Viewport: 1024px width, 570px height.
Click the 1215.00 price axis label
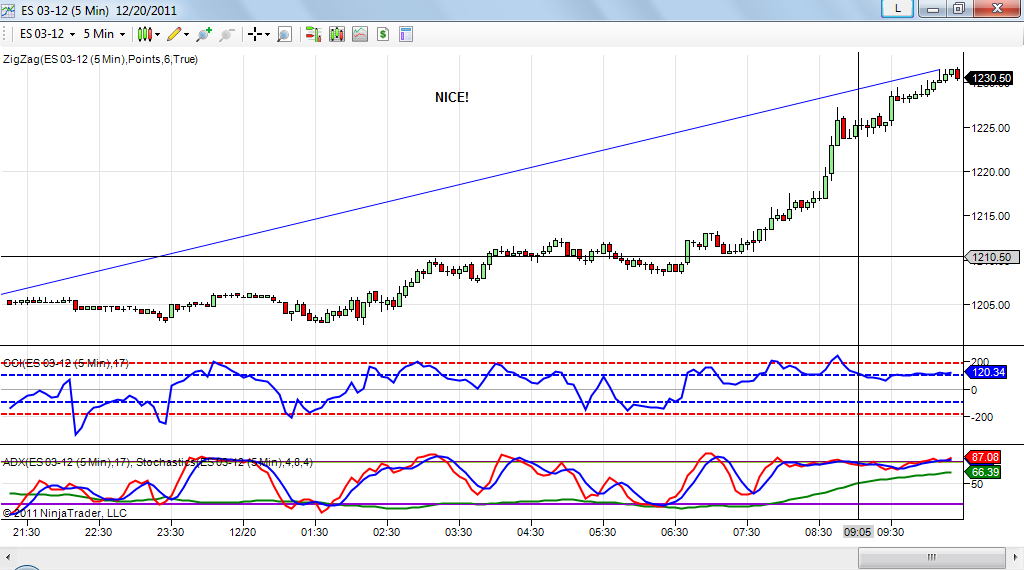(x=991, y=216)
